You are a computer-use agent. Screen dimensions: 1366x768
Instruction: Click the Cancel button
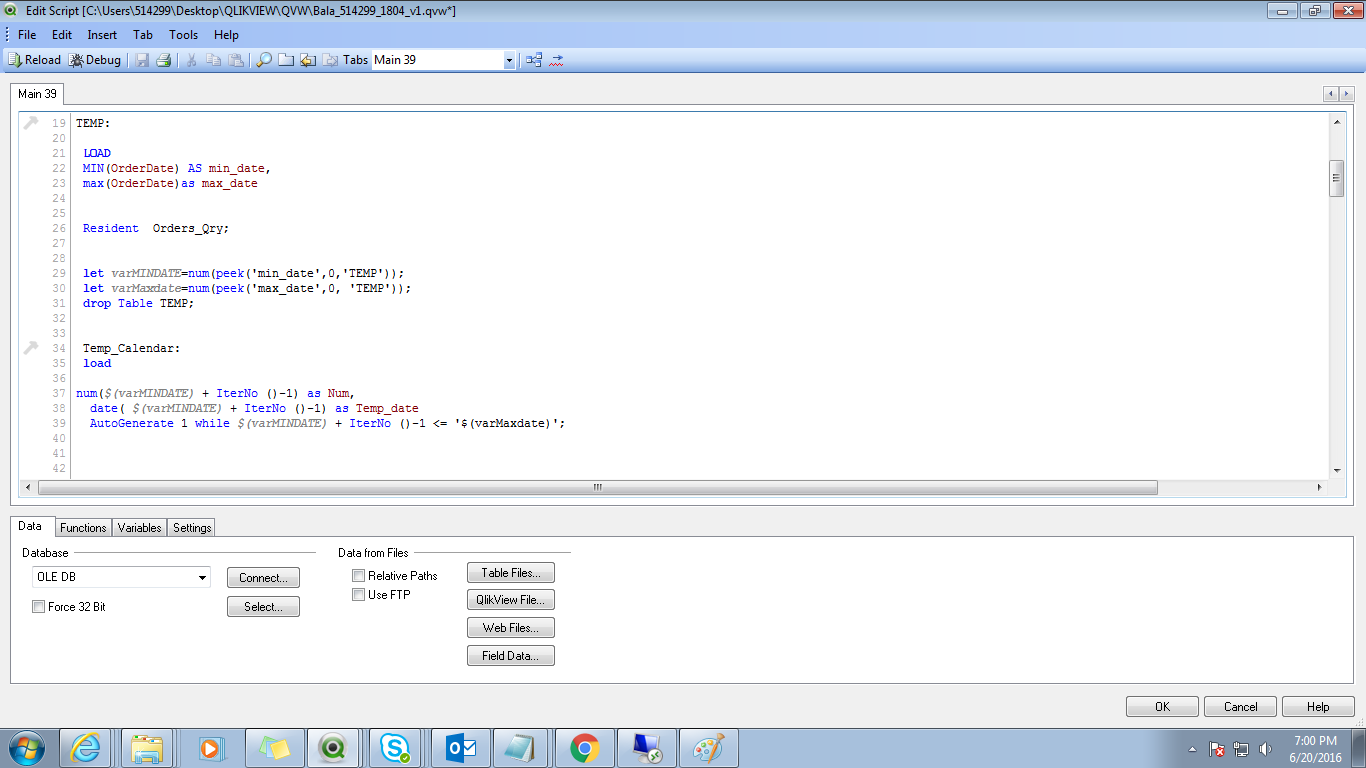tap(1240, 707)
